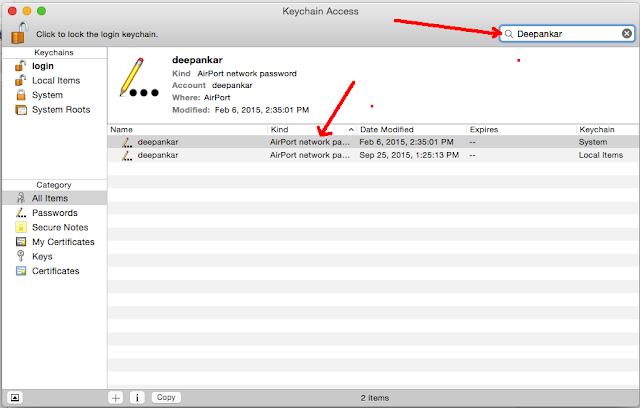Click the magnifying glass search icon
Screen dimensions: 640x408
509,34
